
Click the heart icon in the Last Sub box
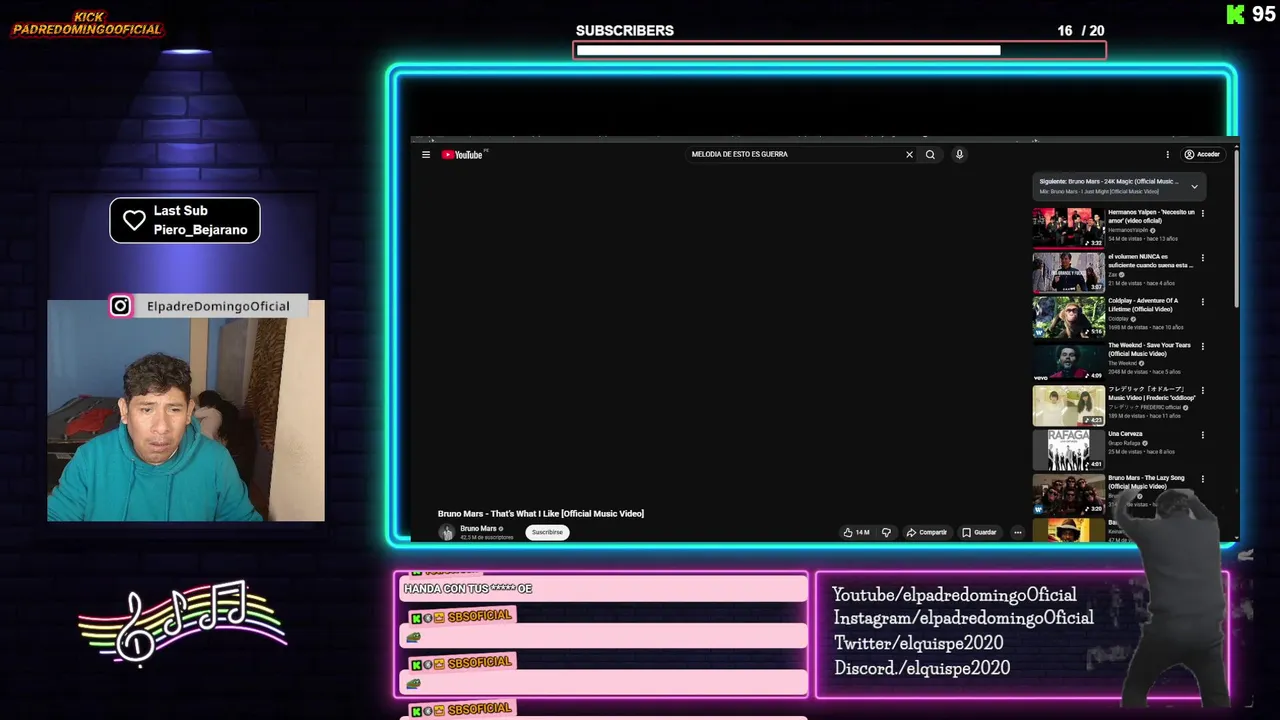coord(134,220)
